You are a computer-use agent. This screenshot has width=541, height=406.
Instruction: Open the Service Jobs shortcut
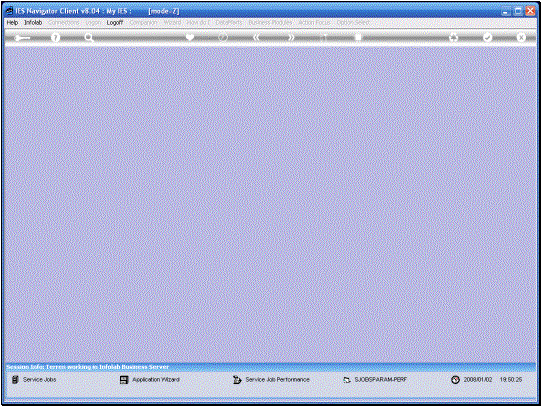pos(34,379)
